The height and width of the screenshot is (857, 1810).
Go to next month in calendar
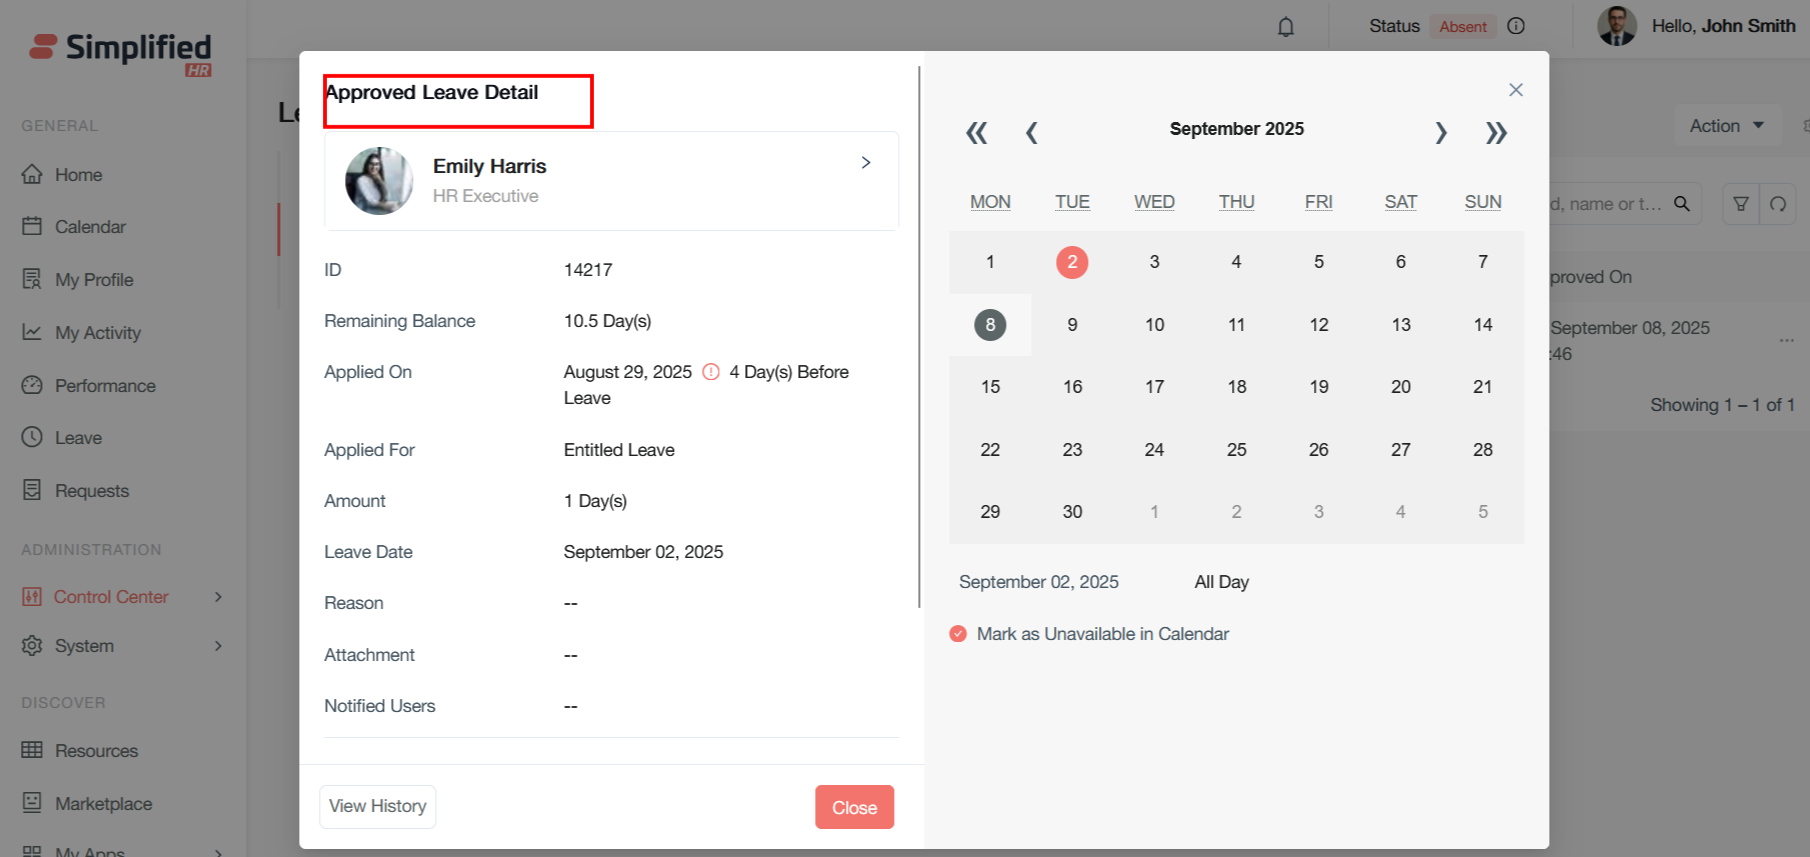click(1441, 132)
